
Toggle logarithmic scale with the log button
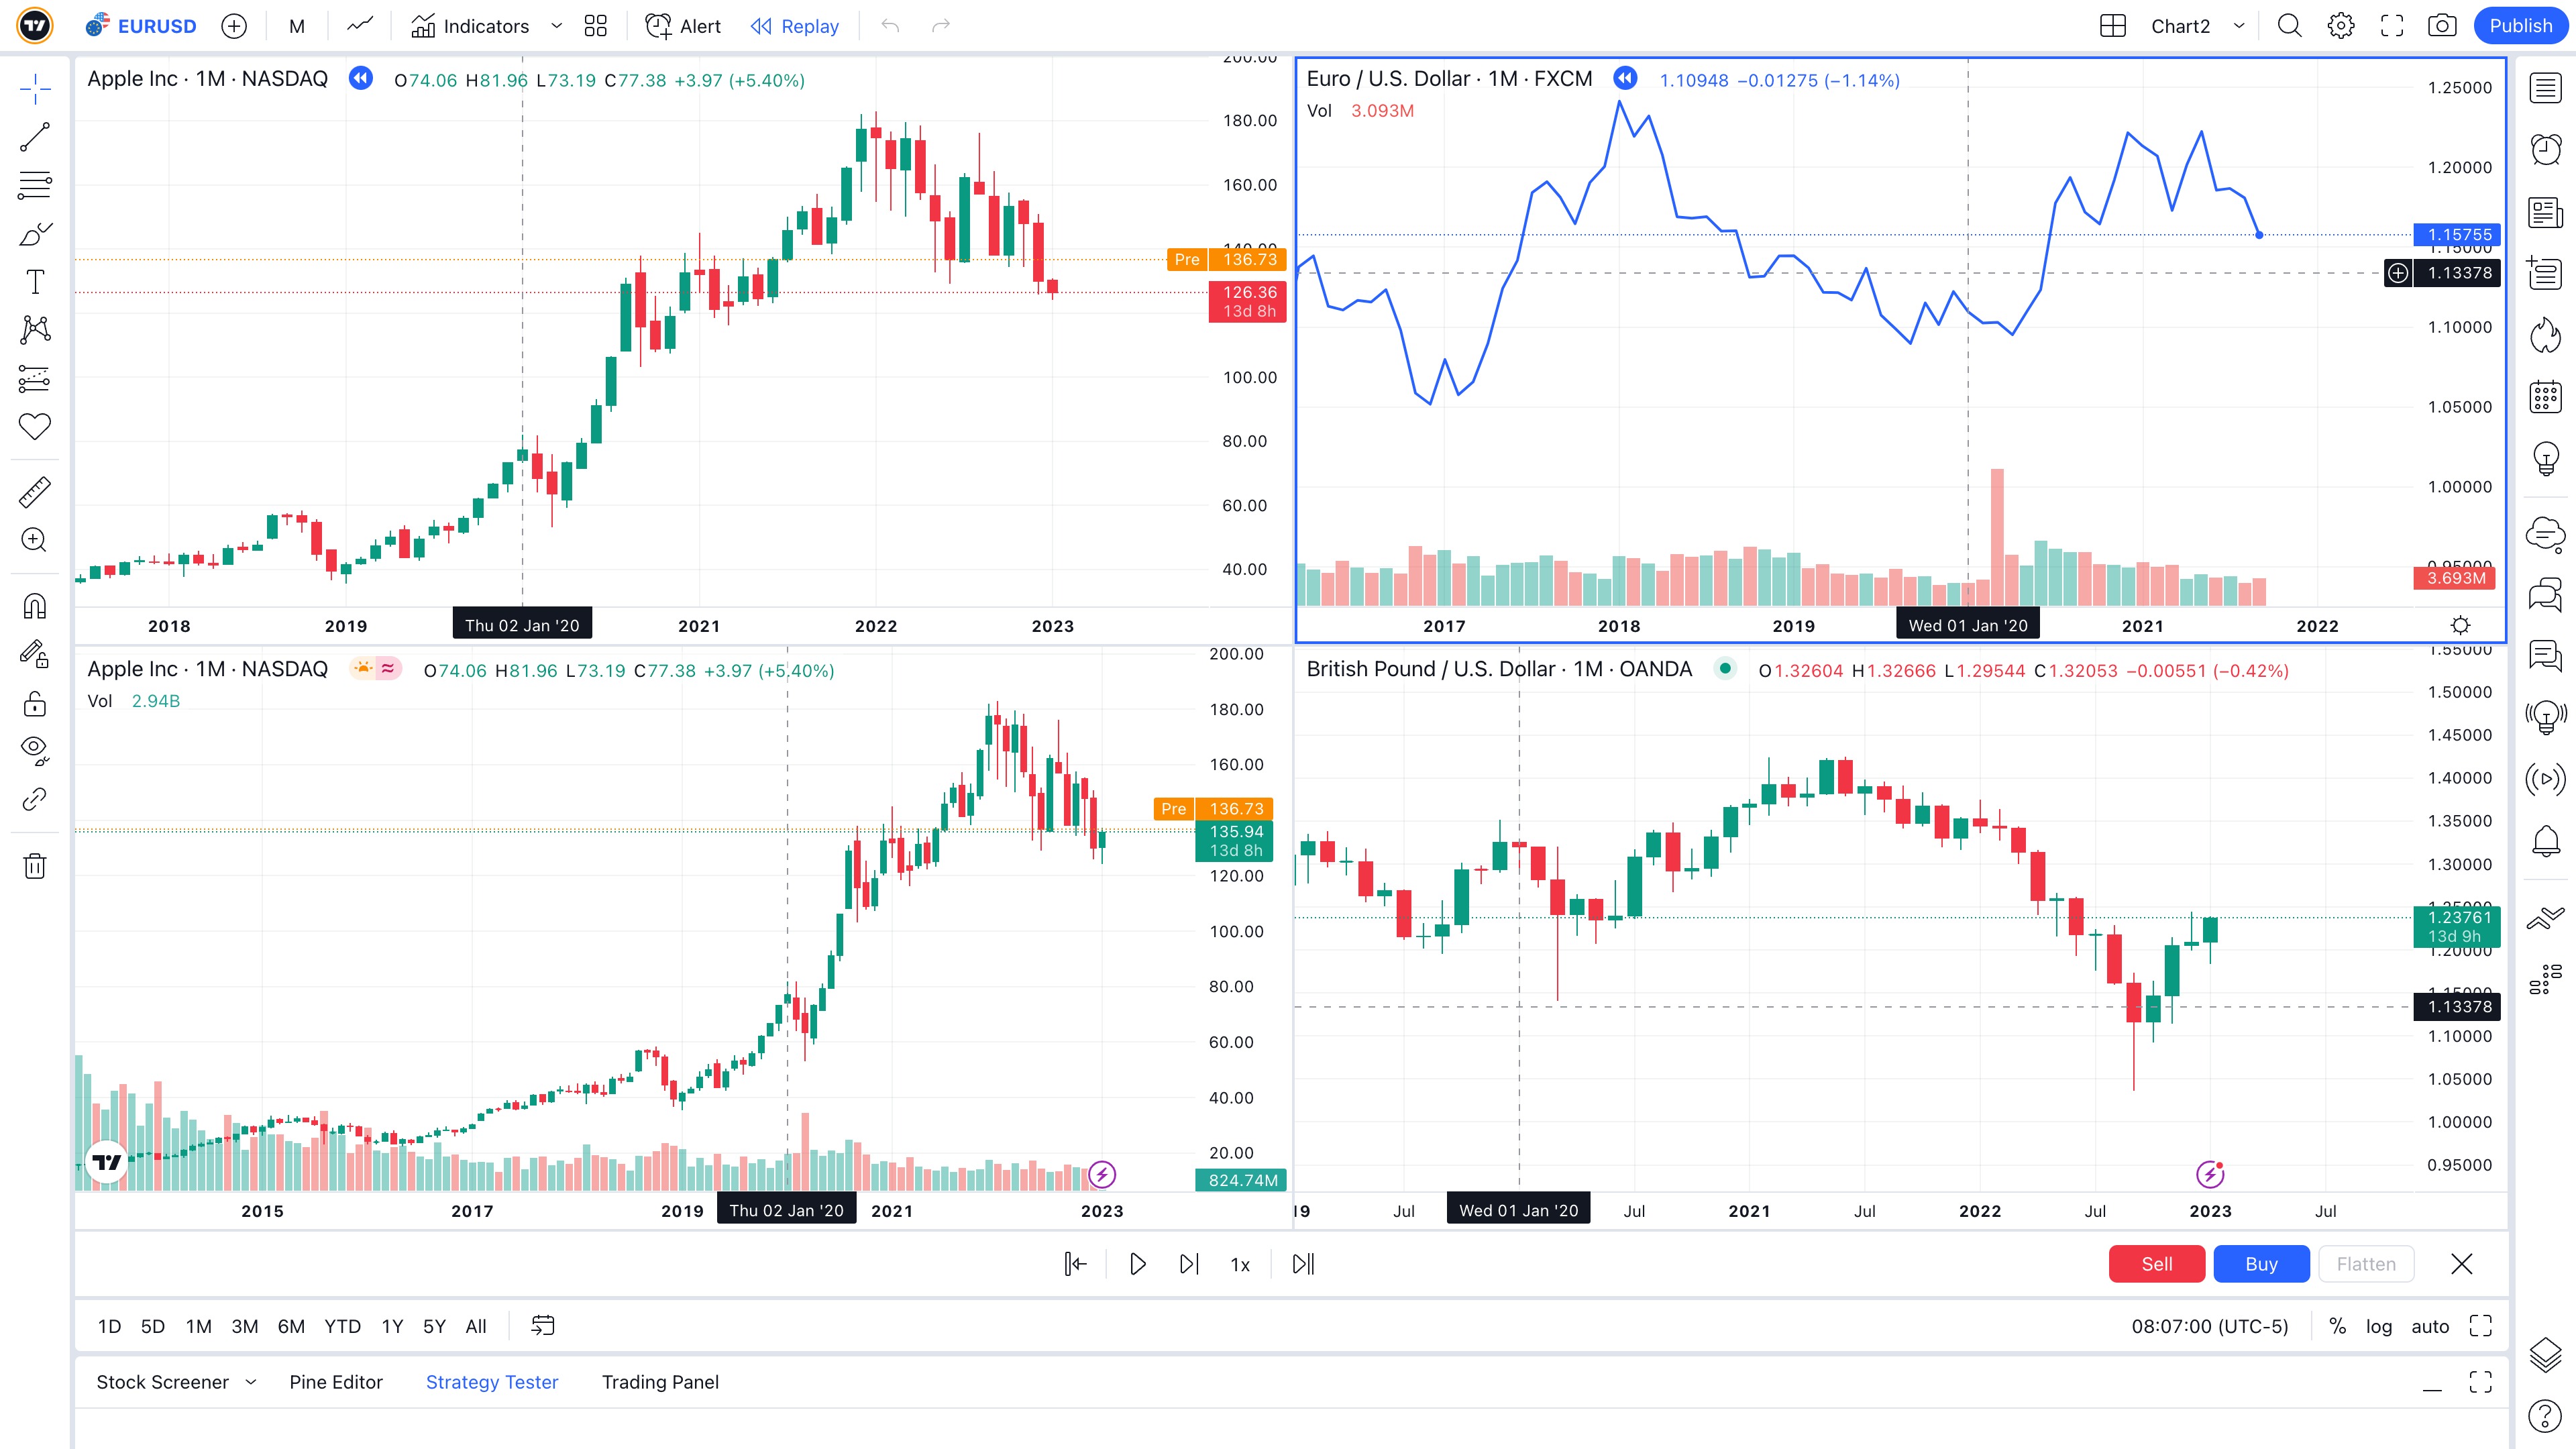coord(2379,1326)
